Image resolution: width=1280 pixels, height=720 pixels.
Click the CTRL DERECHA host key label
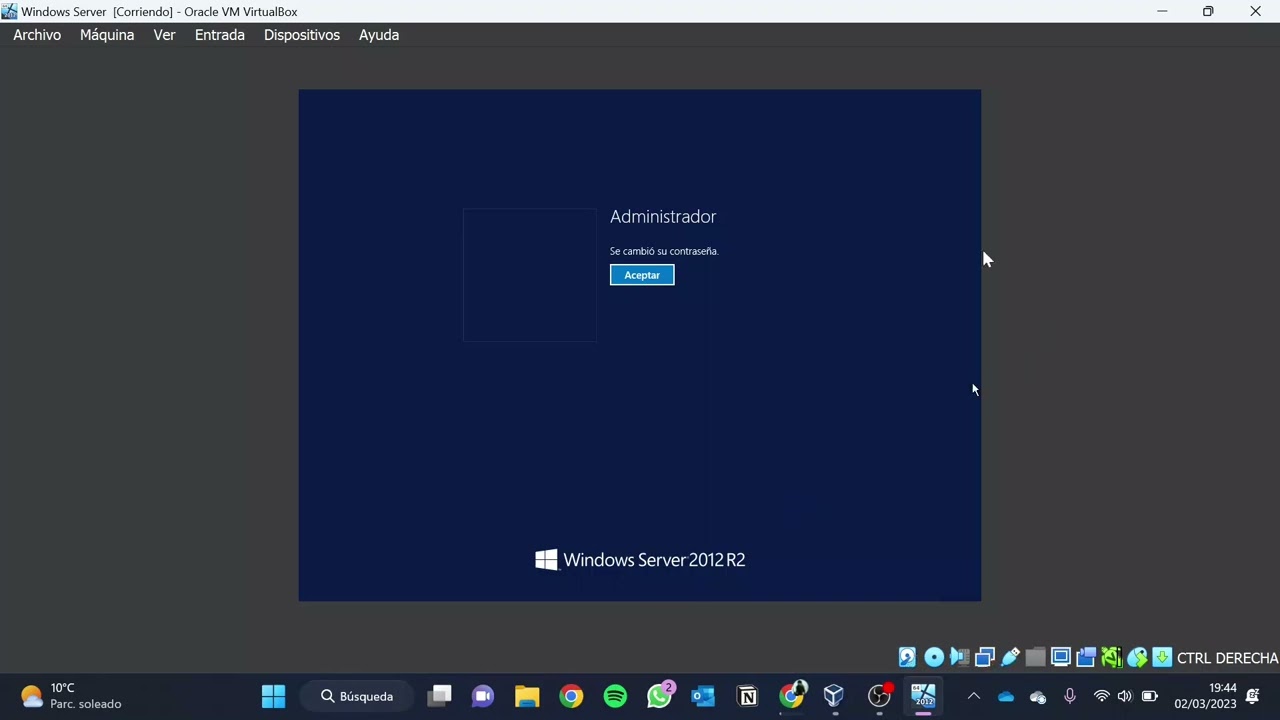1228,658
